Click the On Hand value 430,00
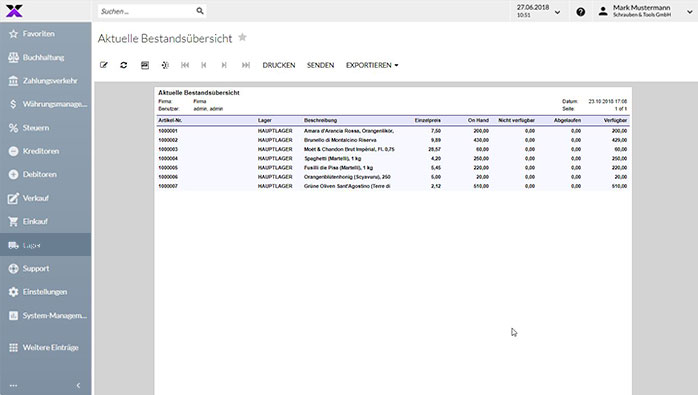The image size is (698, 395). coord(481,140)
